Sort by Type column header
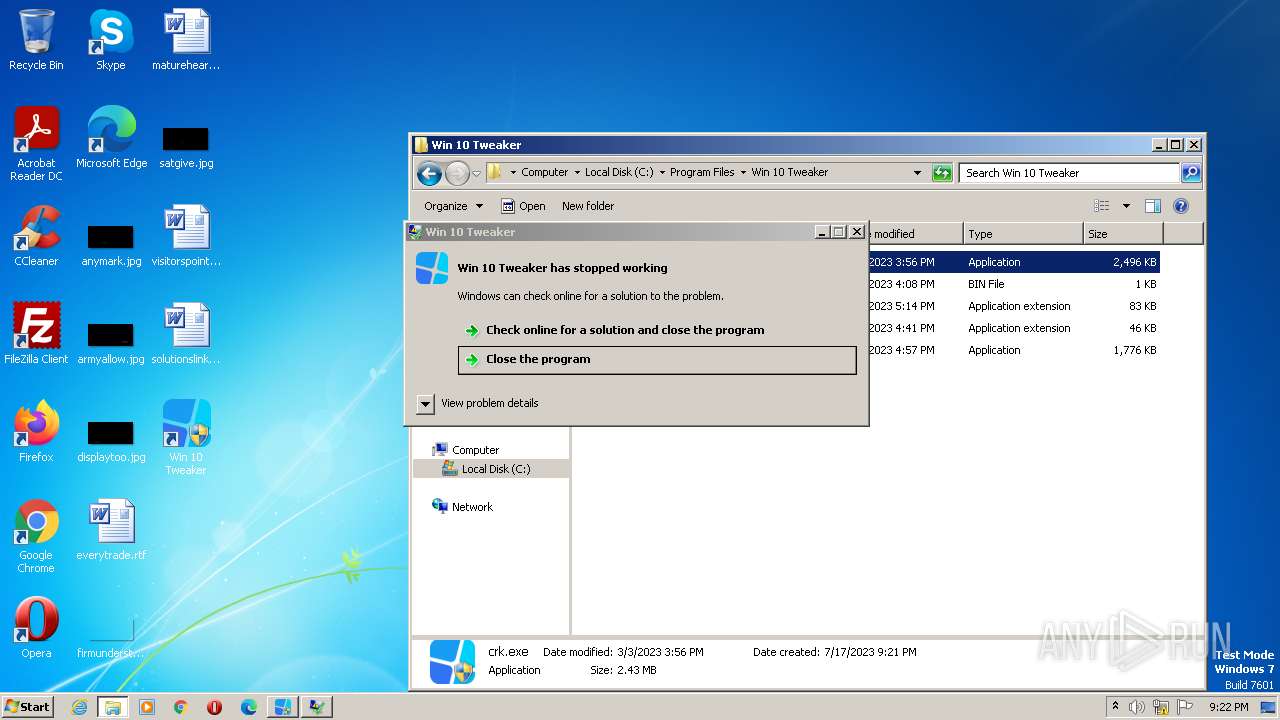Image resolution: width=1280 pixels, height=720 pixels. click(x=1023, y=234)
